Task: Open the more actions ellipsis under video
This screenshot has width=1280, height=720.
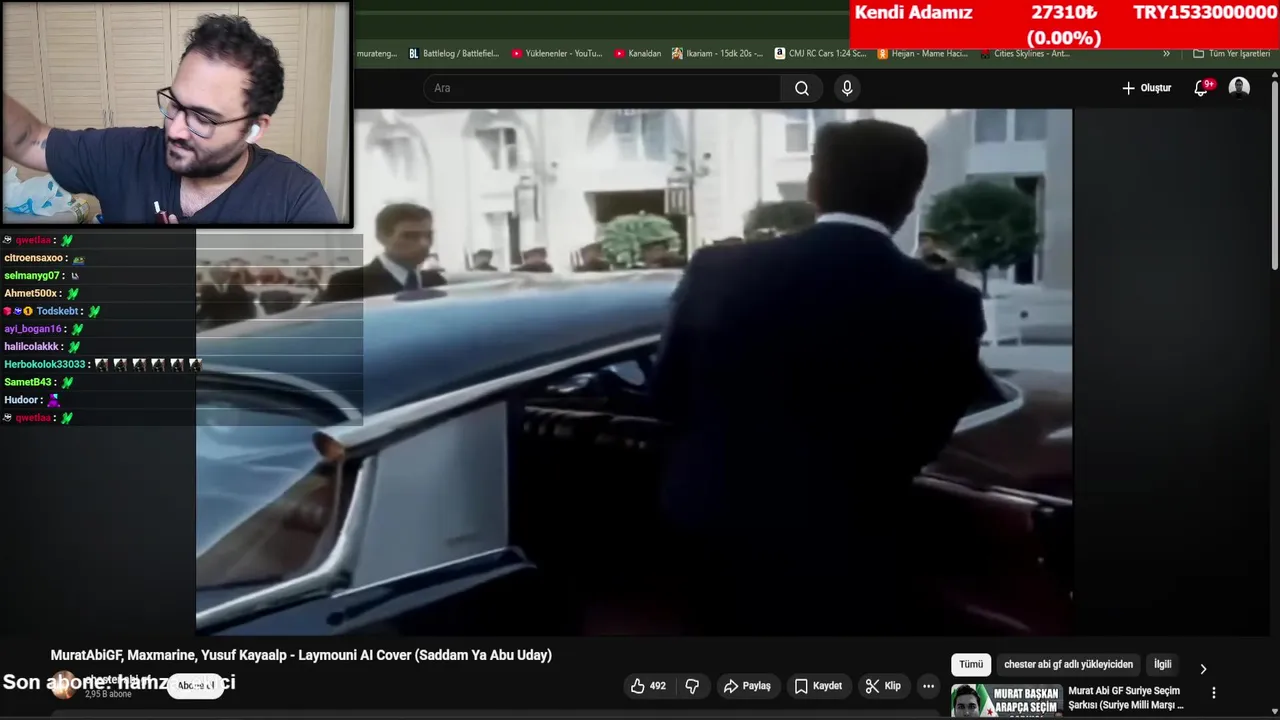Action: tap(929, 686)
